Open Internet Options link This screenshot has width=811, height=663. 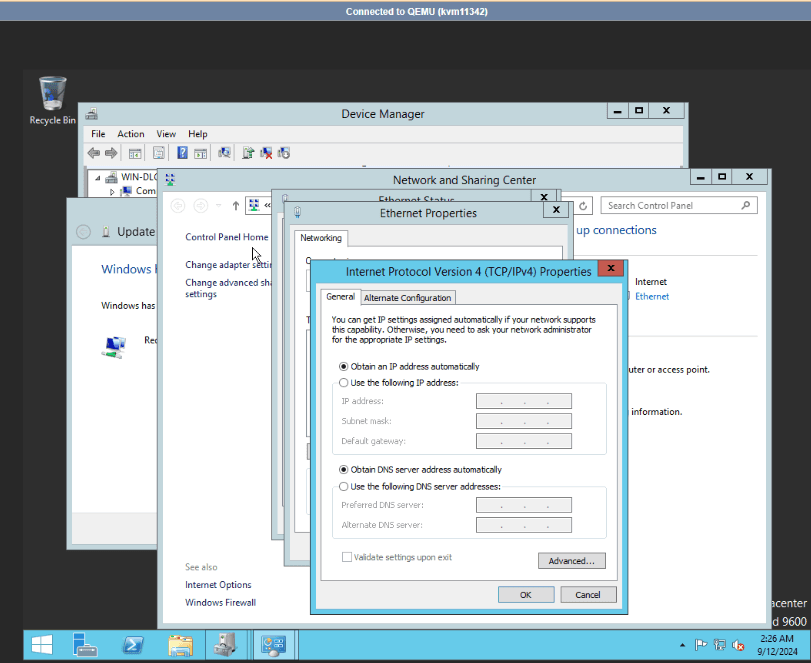pyautogui.click(x=218, y=584)
